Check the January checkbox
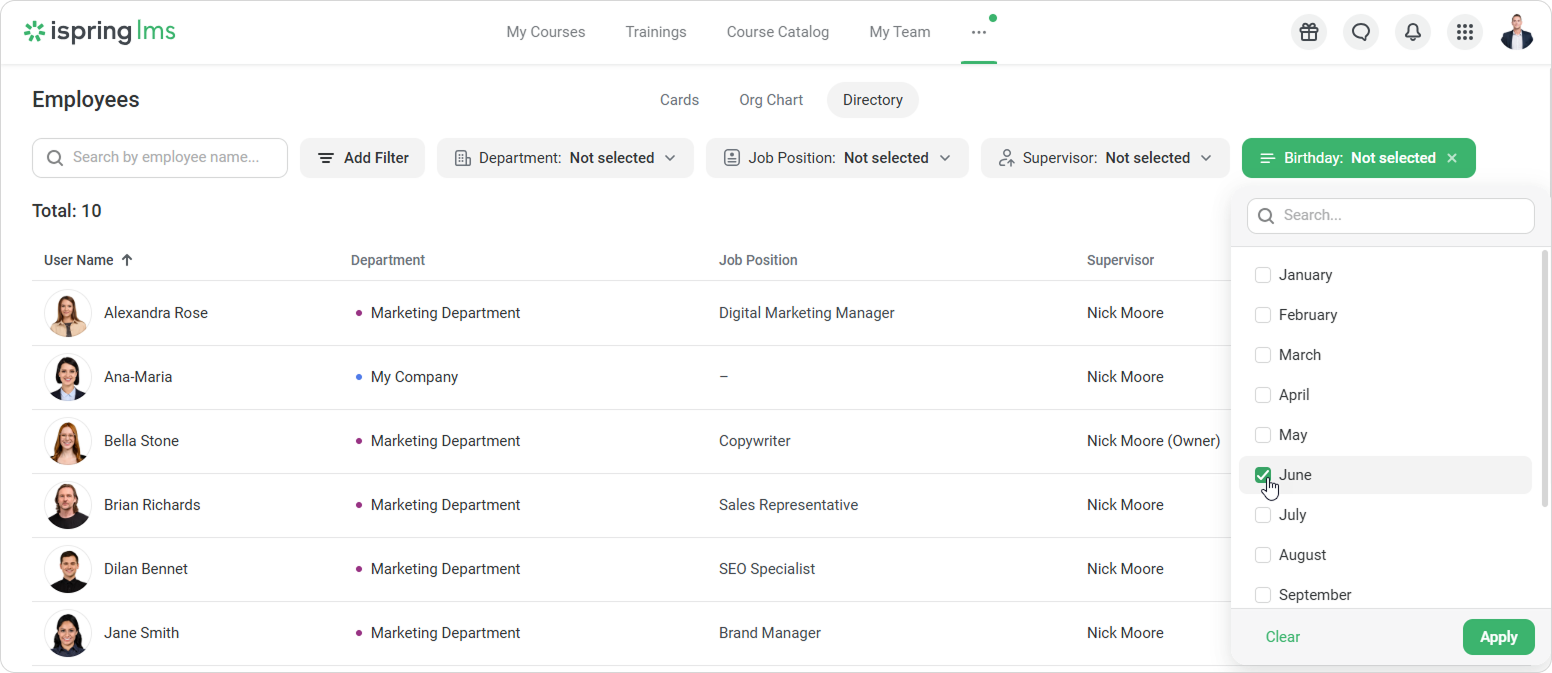Image resolution: width=1552 pixels, height=673 pixels. click(1263, 275)
